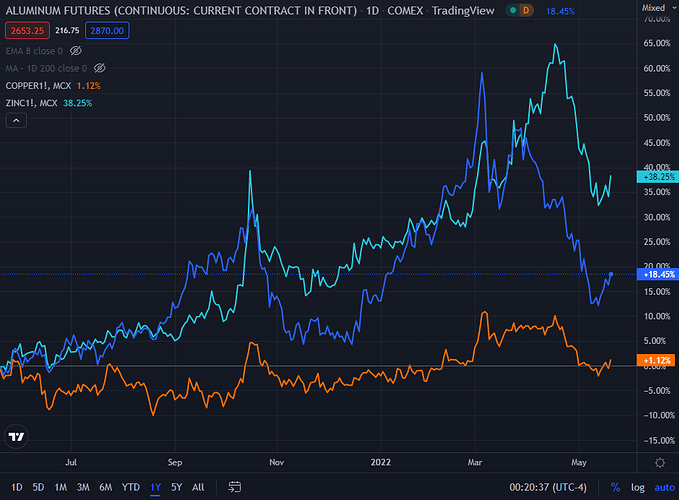The image size is (679, 500).
Task: Click the green market status dot
Action: pos(513,10)
